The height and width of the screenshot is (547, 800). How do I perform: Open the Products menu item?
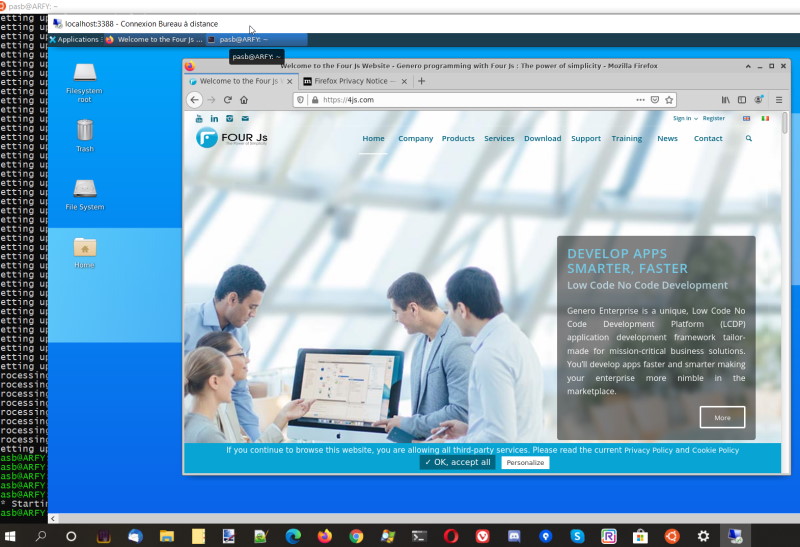(x=458, y=138)
